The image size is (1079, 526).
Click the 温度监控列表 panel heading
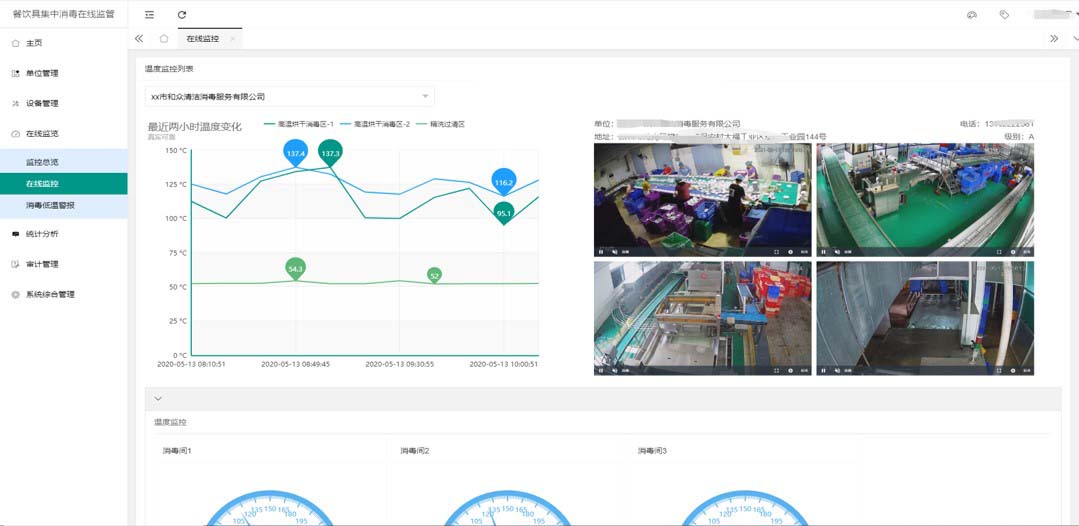click(169, 69)
